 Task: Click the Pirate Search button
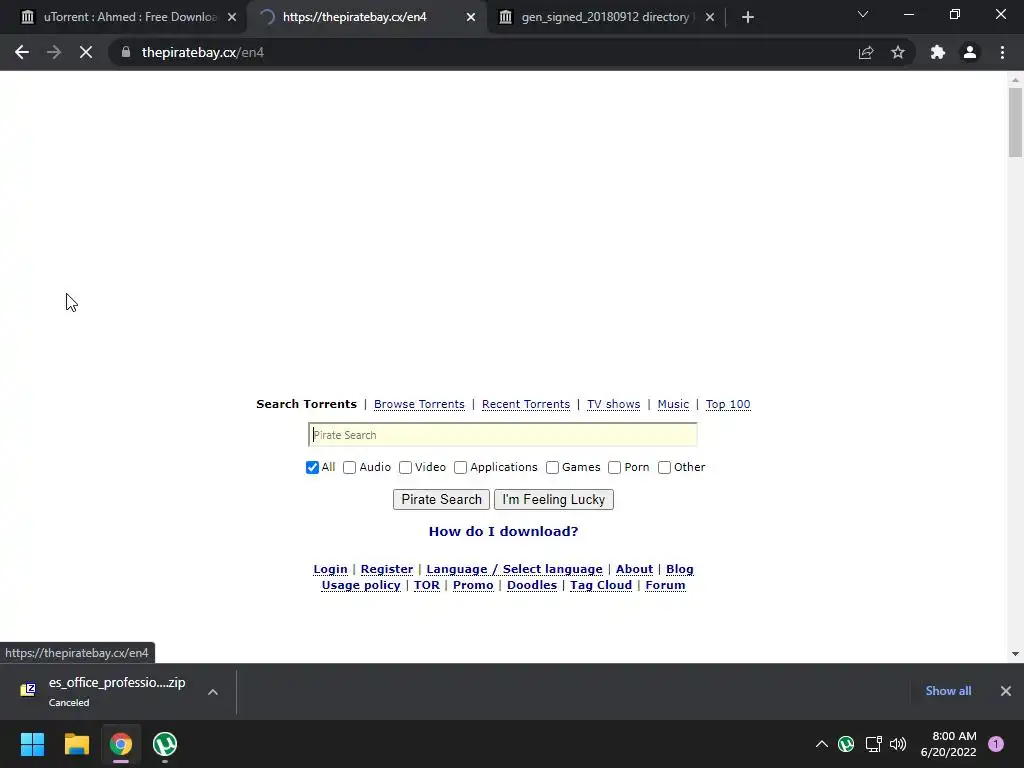point(441,500)
